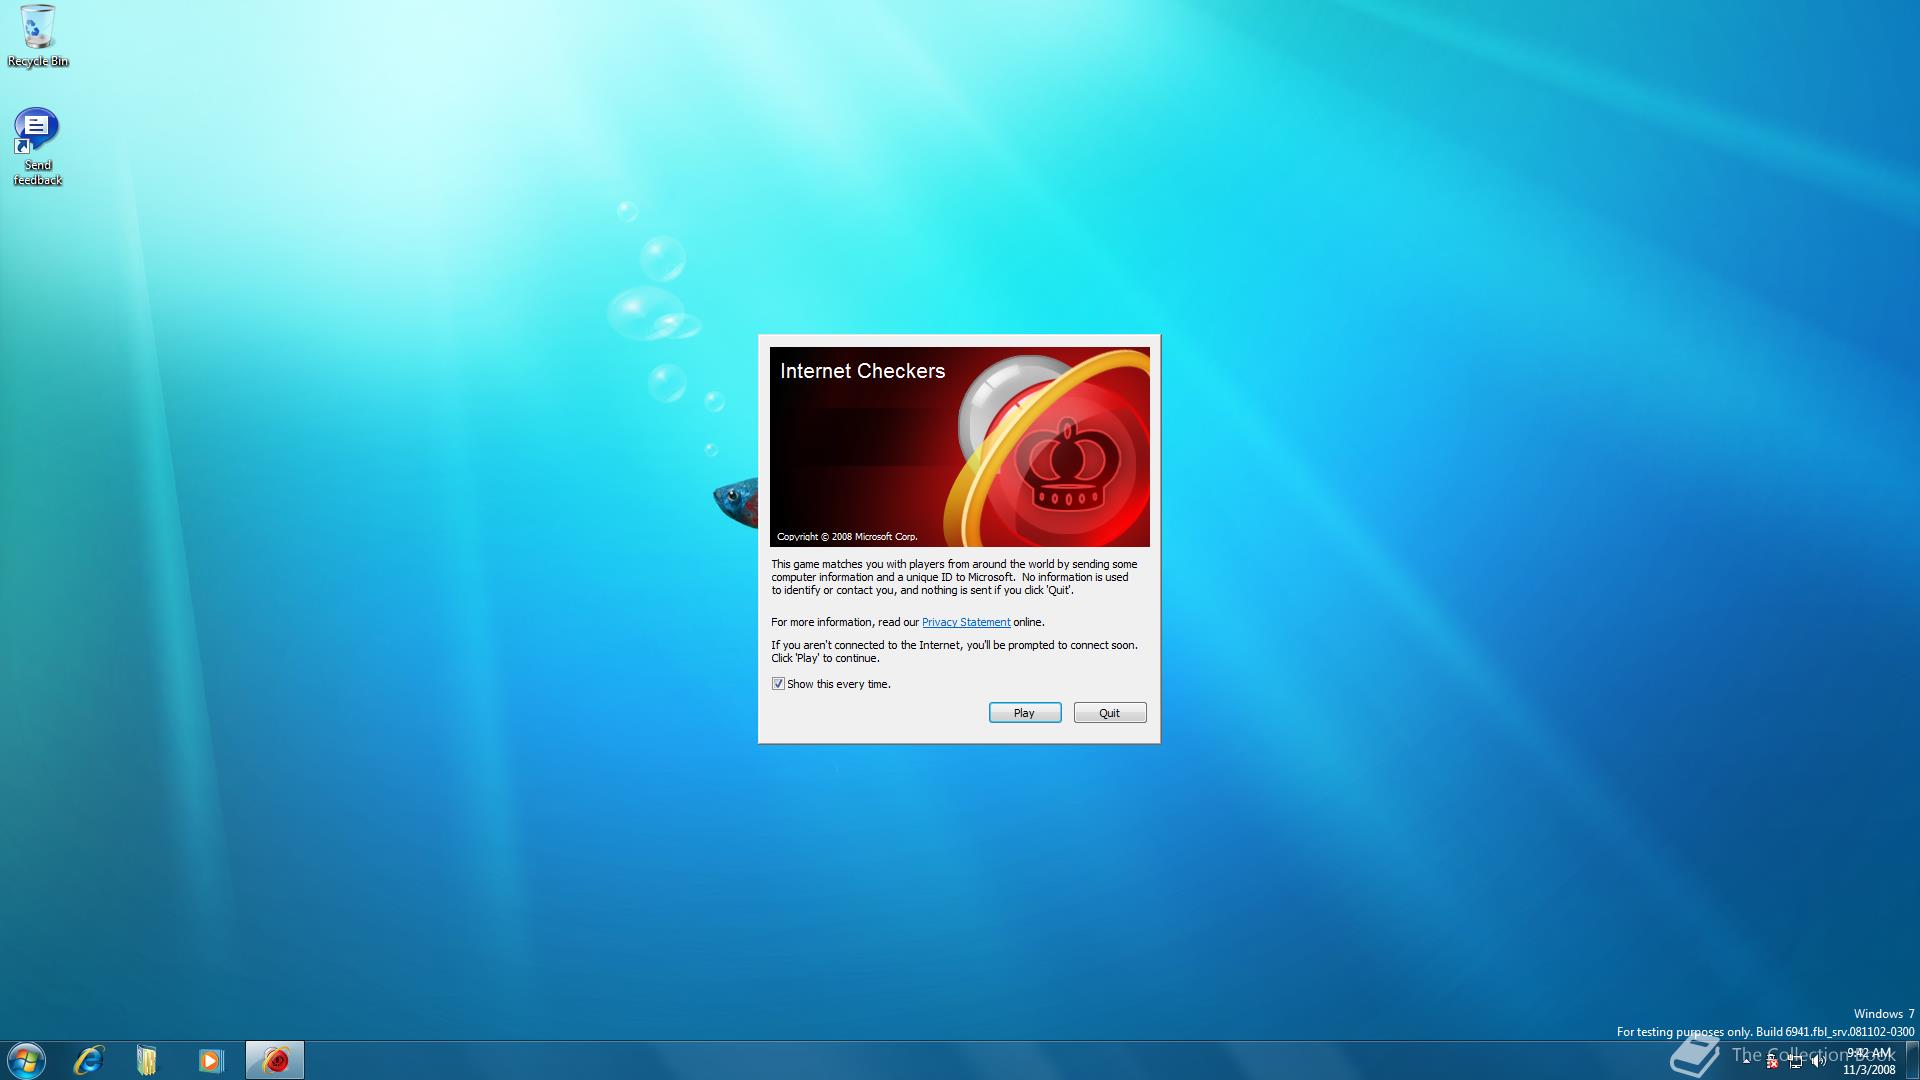Image resolution: width=1920 pixels, height=1080 pixels.
Task: Uncheck 'Show this every time' checkbox
Action: 778,684
